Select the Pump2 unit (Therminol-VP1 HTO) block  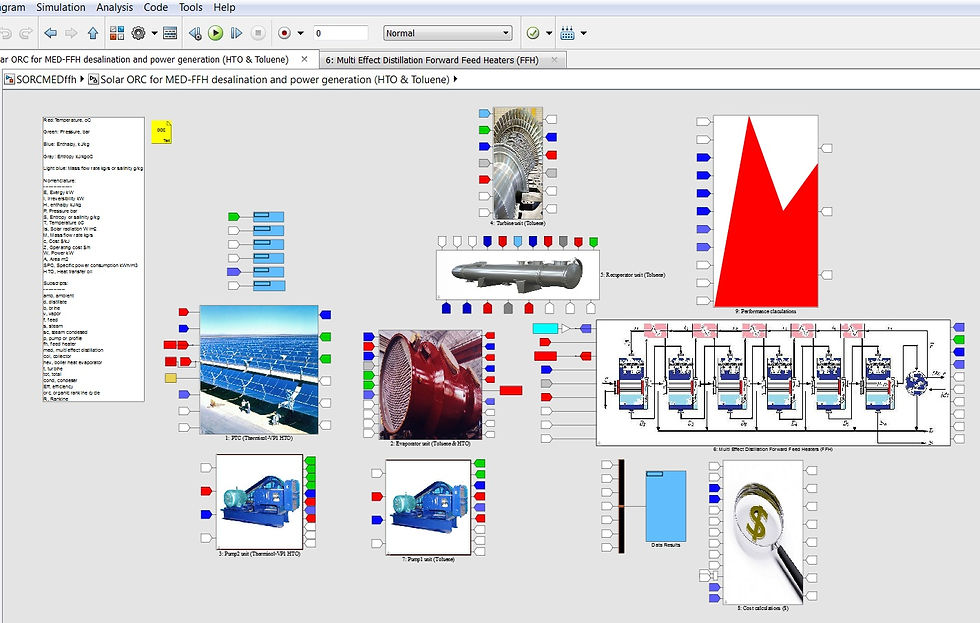pyautogui.click(x=259, y=502)
